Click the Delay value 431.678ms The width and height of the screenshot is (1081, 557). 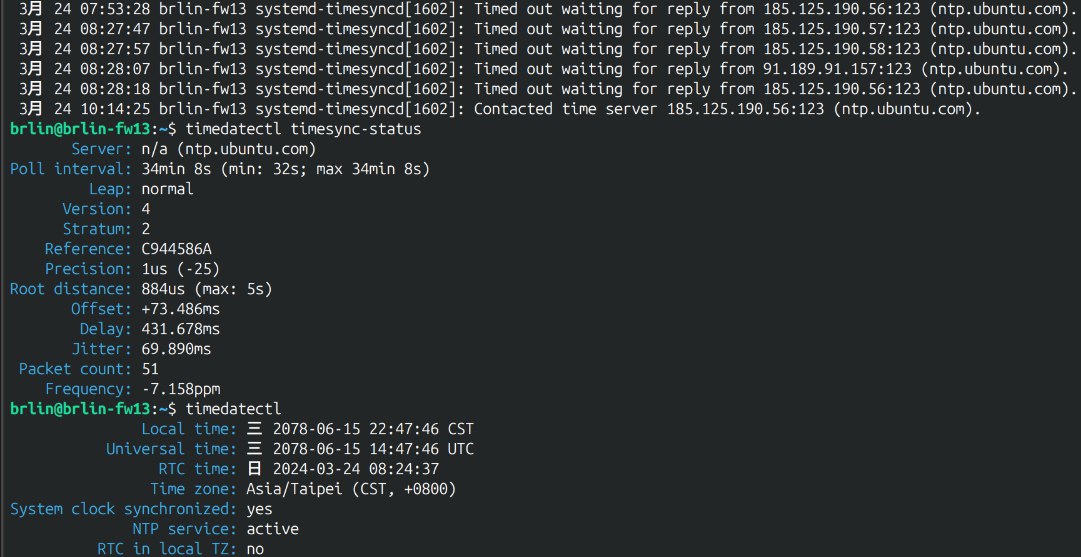point(181,329)
